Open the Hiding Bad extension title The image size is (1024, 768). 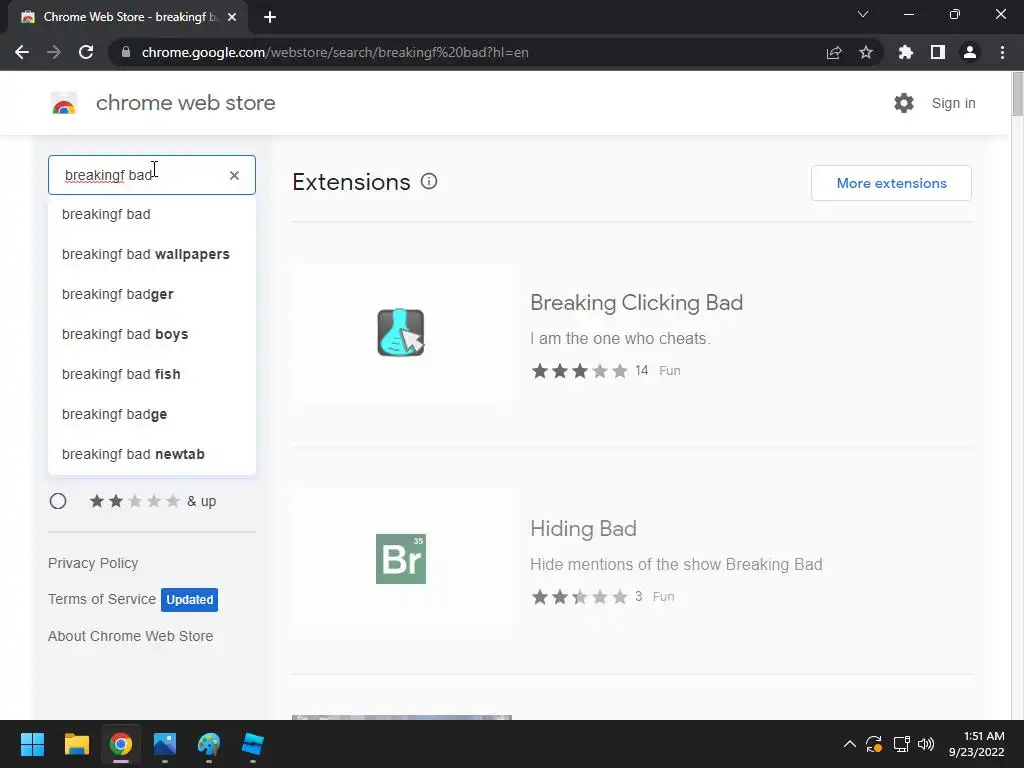(583, 528)
